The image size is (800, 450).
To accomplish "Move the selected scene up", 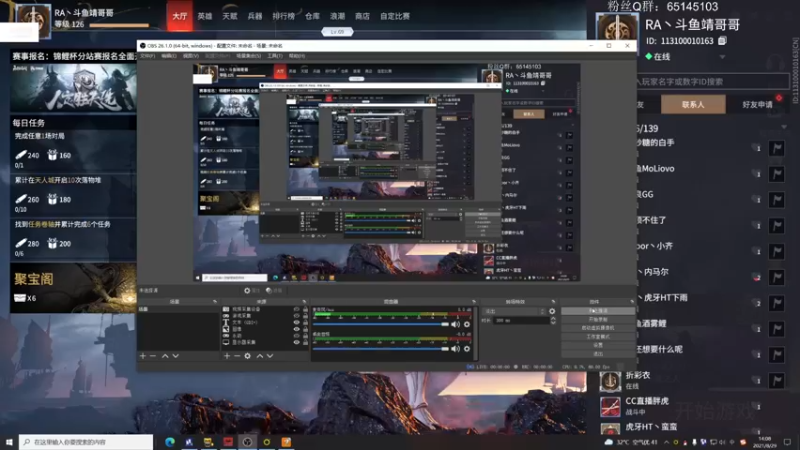I will [x=165, y=356].
